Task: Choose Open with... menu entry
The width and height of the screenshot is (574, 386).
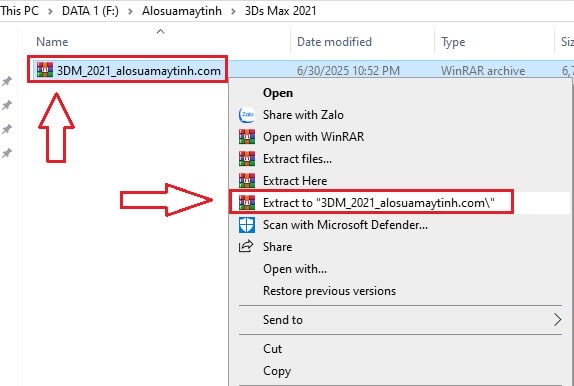Action: [295, 269]
